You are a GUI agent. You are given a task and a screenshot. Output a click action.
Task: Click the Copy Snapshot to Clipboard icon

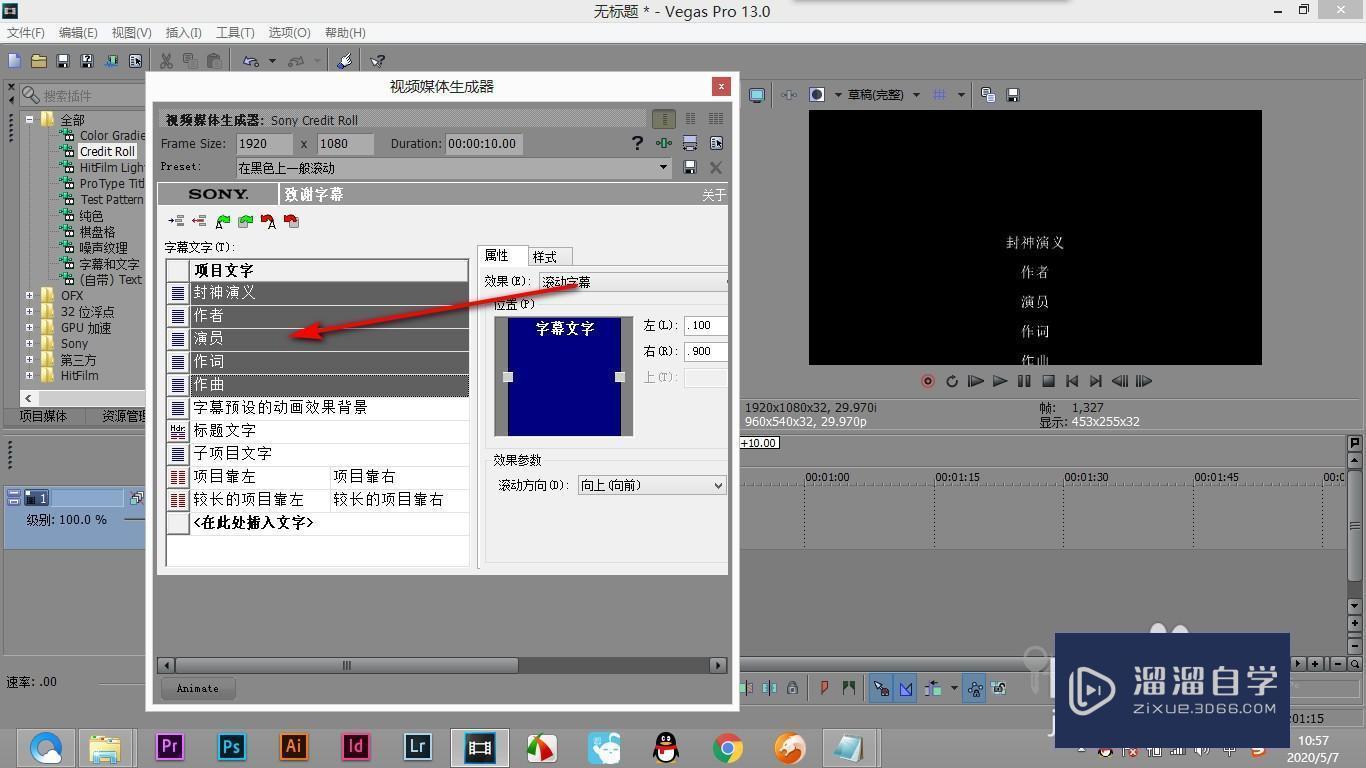pyautogui.click(x=986, y=94)
